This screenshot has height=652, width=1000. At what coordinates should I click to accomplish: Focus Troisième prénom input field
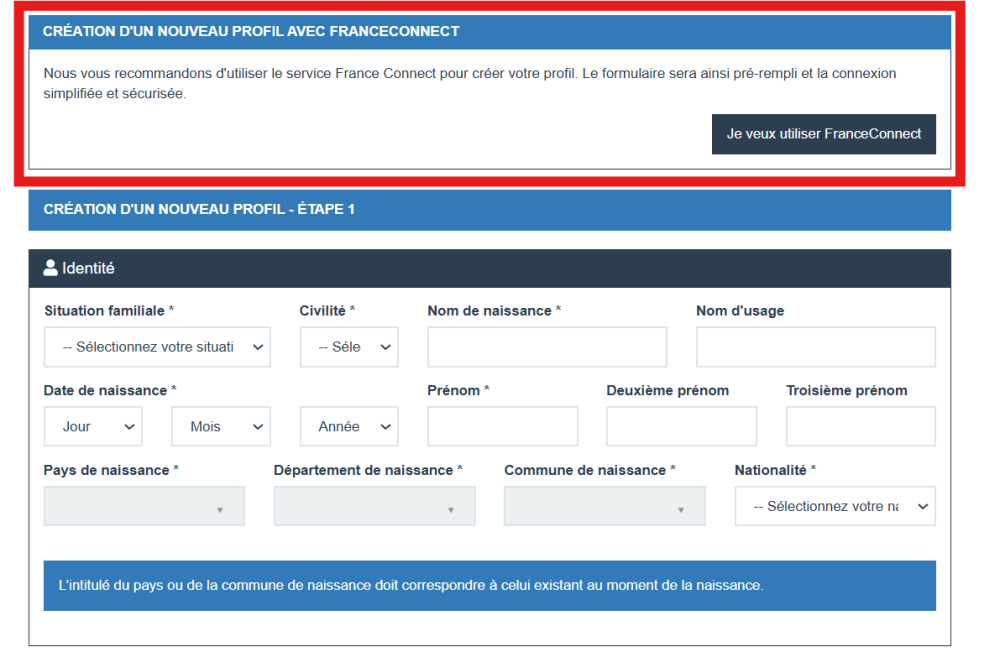point(861,426)
